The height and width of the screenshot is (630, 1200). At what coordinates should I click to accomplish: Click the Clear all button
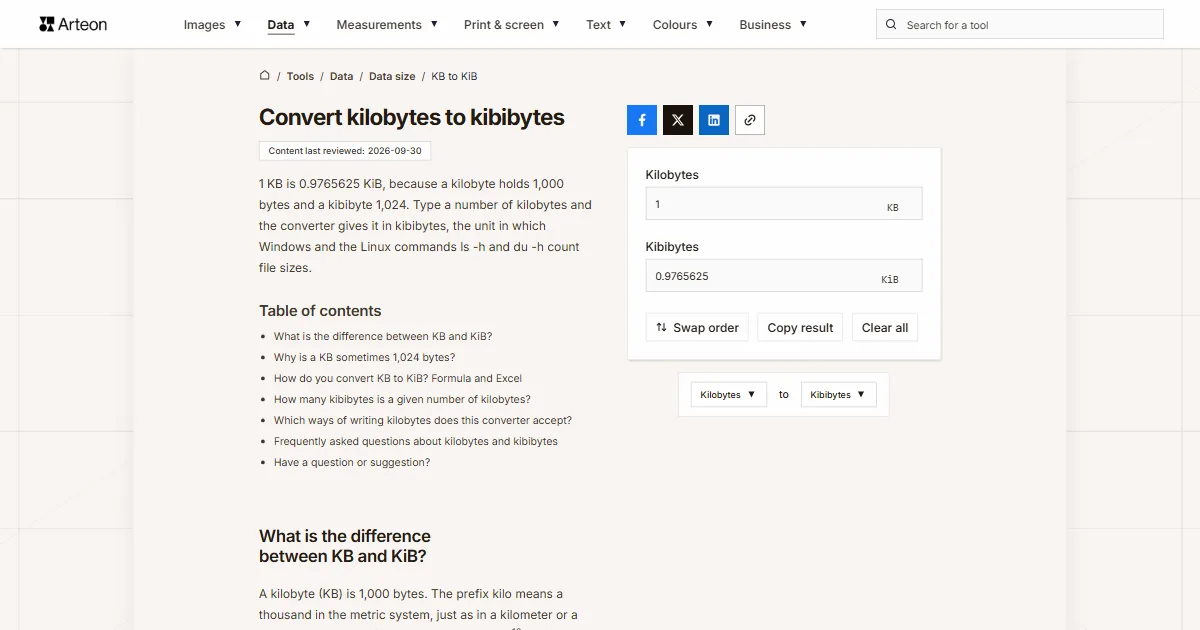885,328
